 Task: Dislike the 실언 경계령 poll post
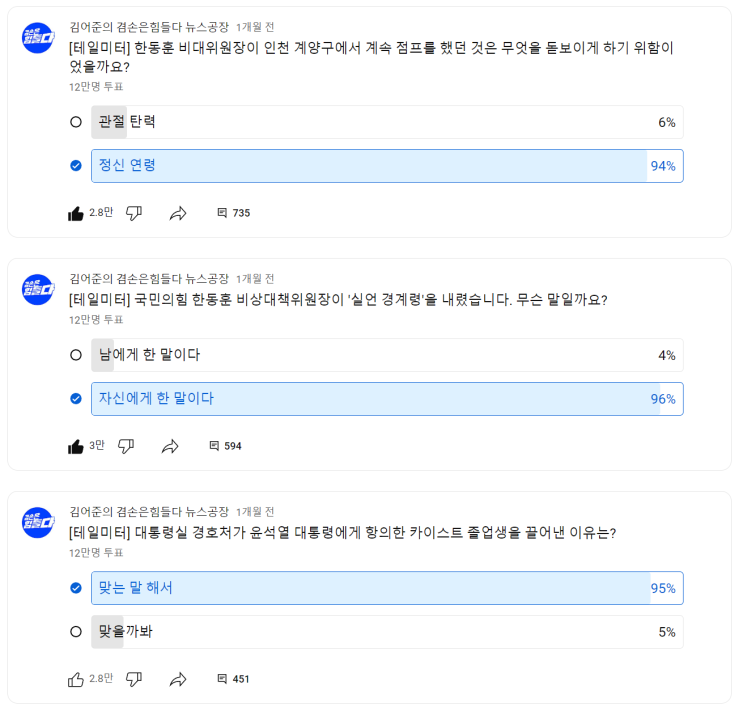tap(126, 446)
